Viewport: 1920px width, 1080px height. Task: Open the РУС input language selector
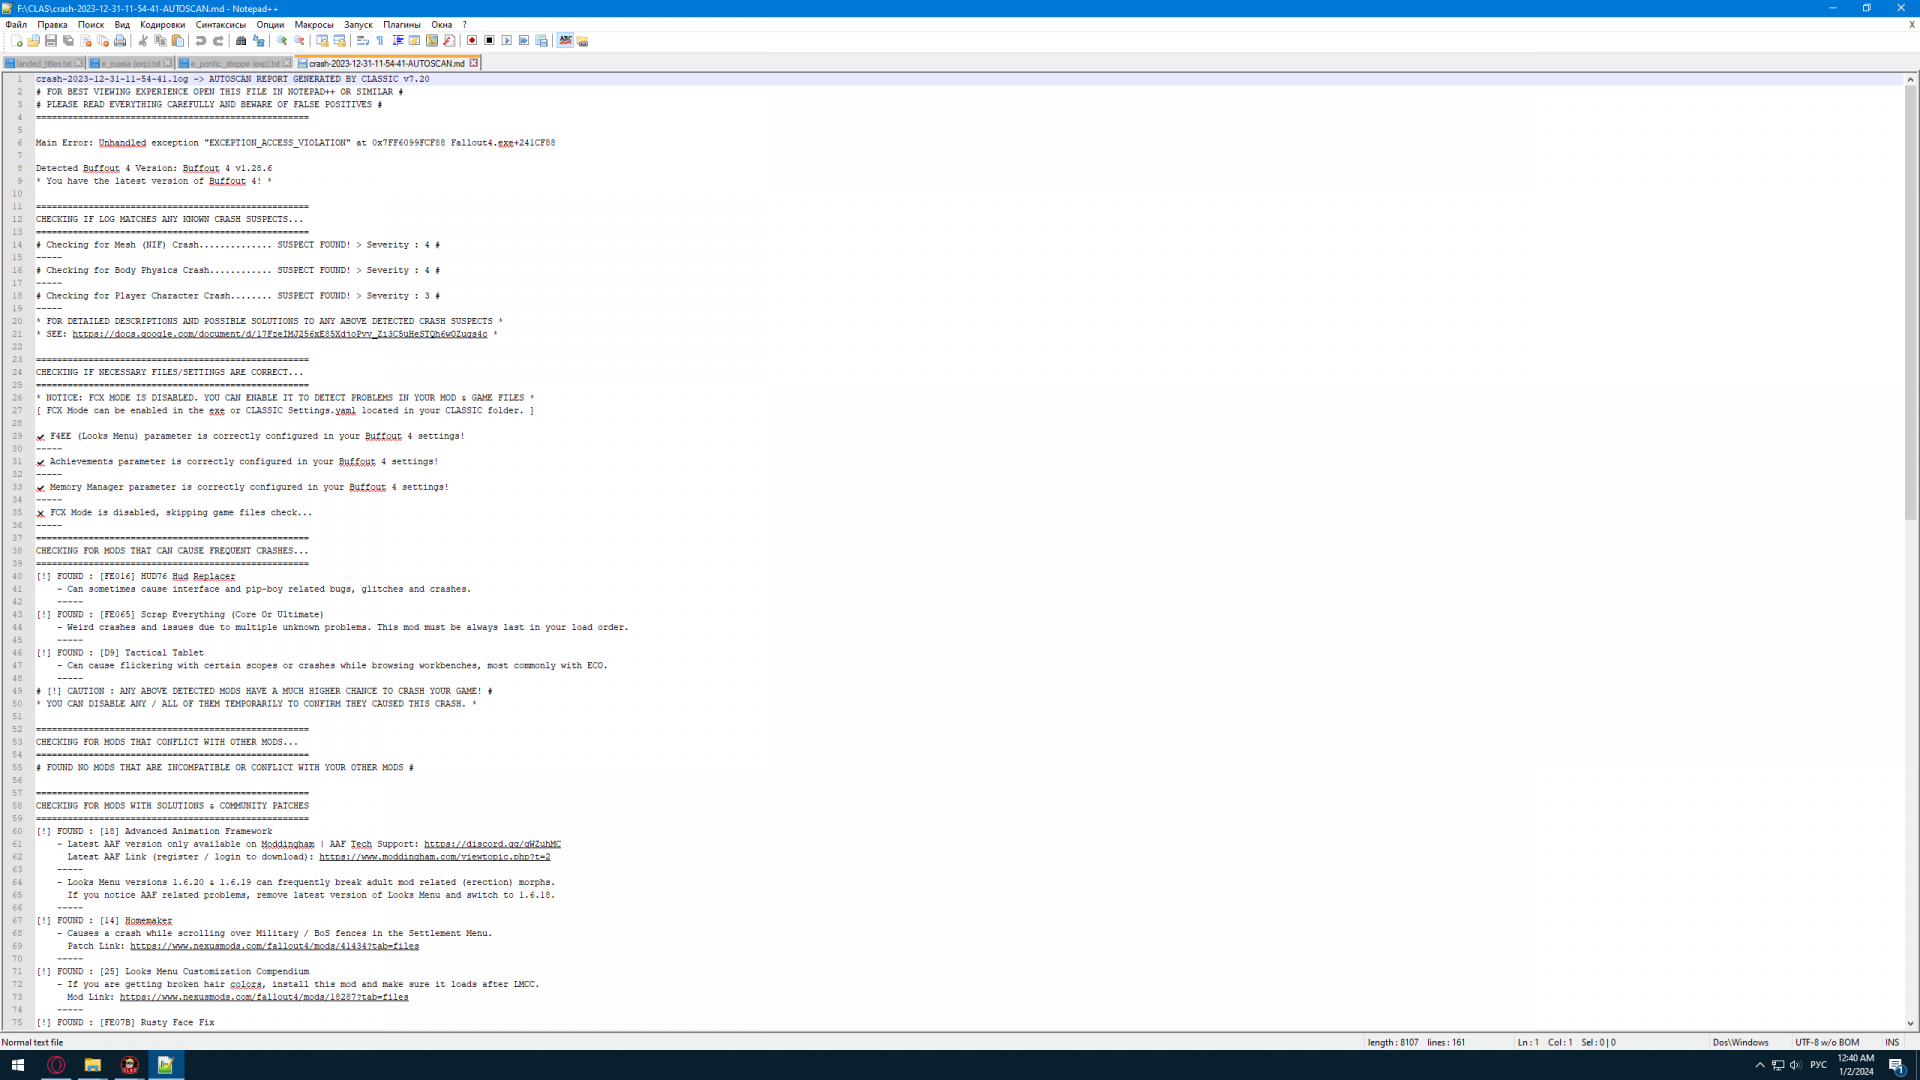tap(1818, 1065)
